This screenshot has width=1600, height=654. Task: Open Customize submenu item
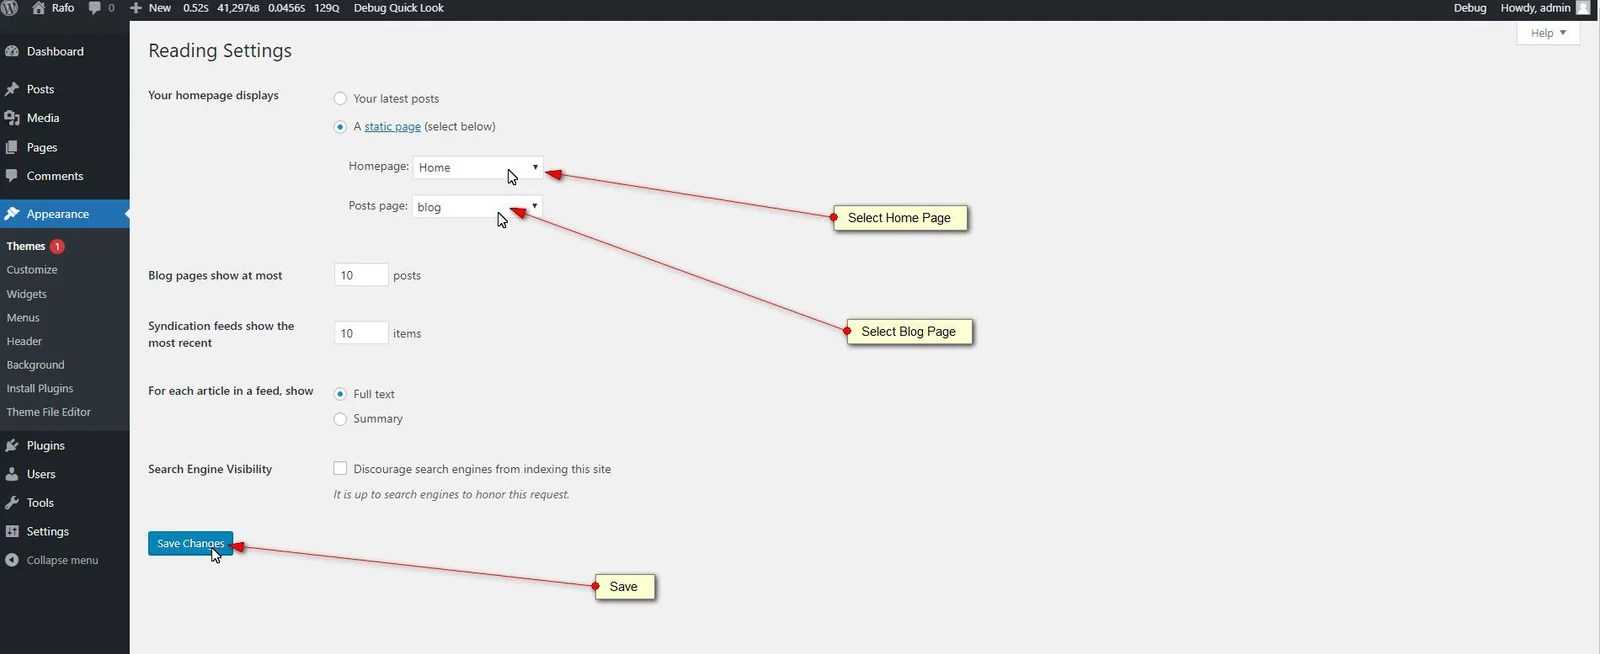(32, 270)
